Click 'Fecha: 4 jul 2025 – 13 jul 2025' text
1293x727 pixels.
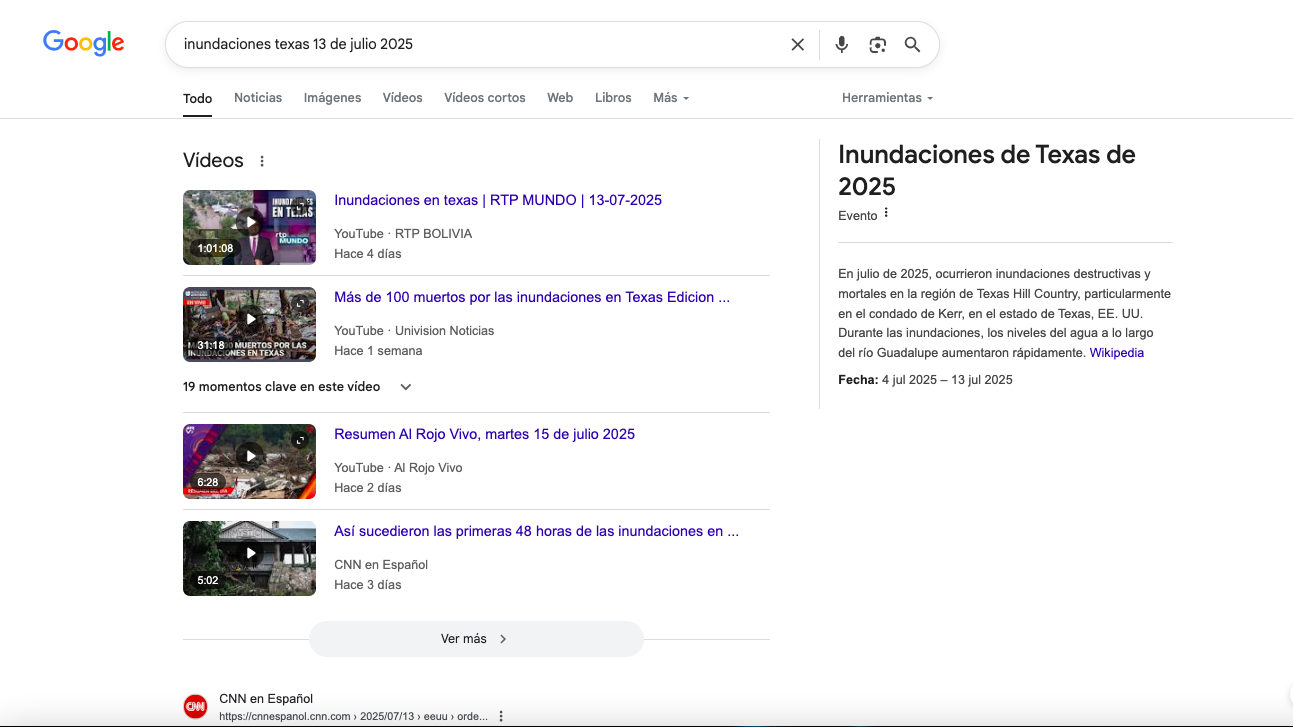pyautogui.click(x=925, y=380)
